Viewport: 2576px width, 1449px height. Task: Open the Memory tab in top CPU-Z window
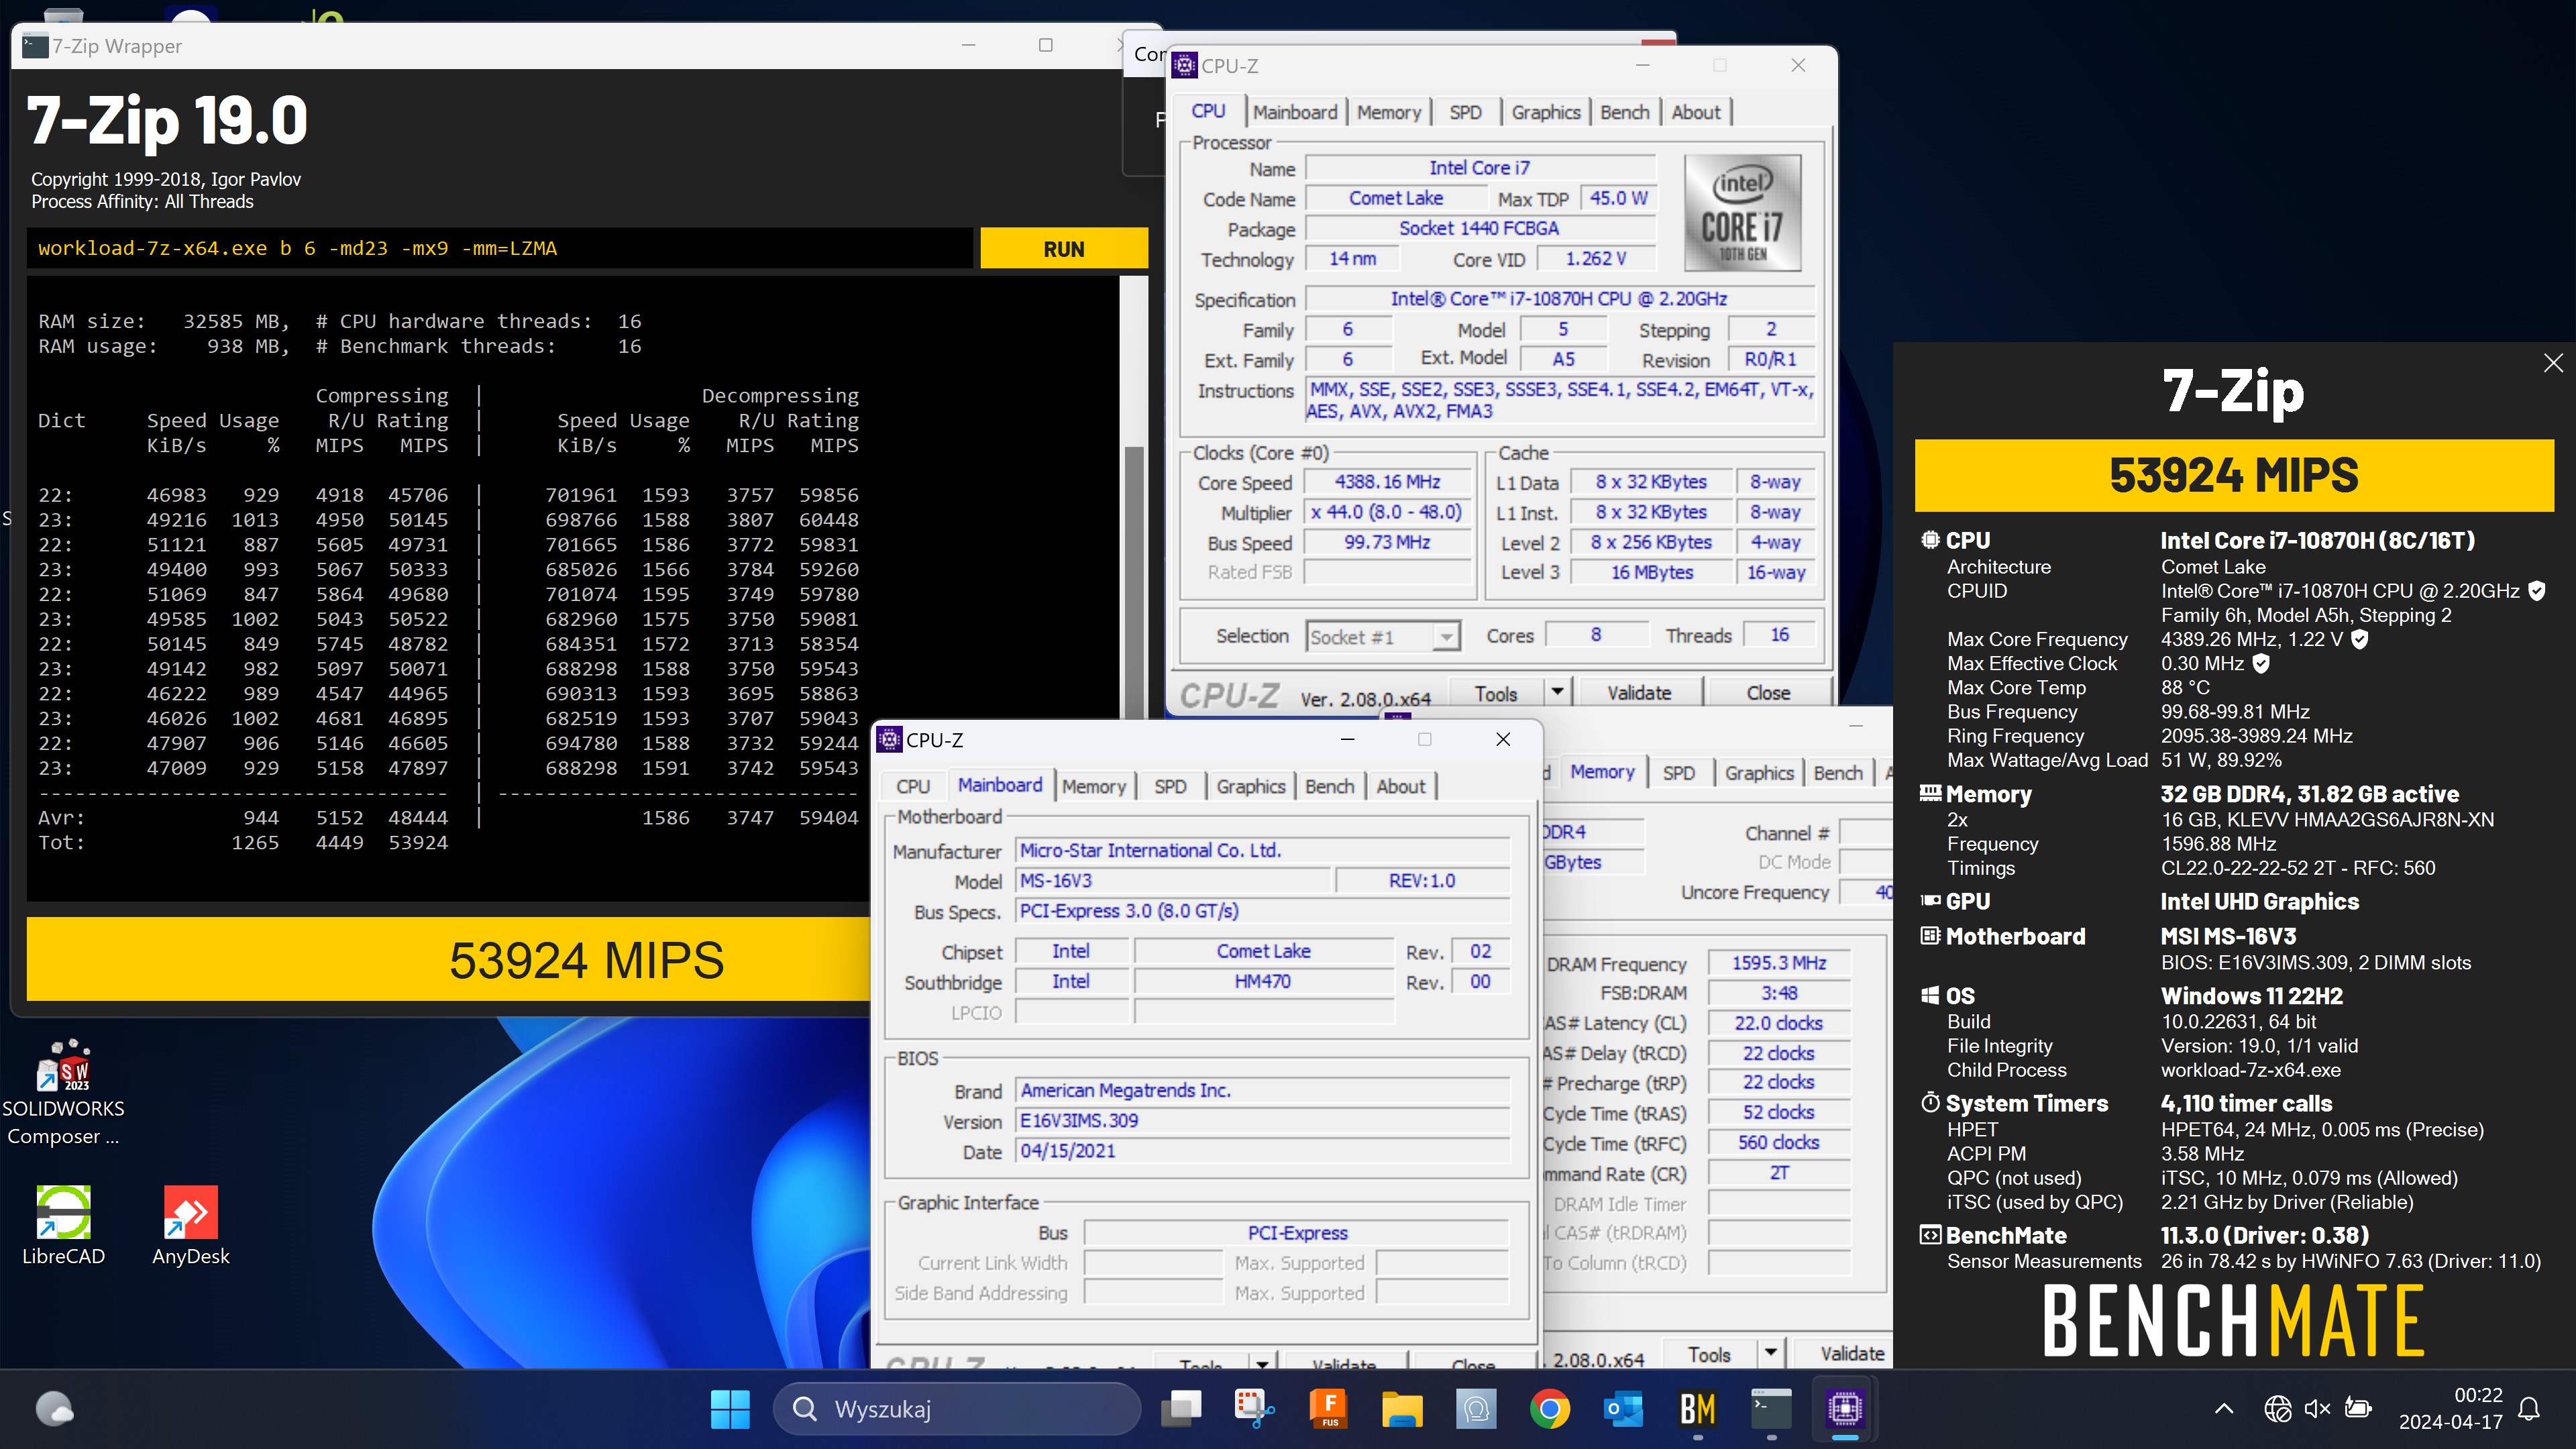(x=1389, y=112)
